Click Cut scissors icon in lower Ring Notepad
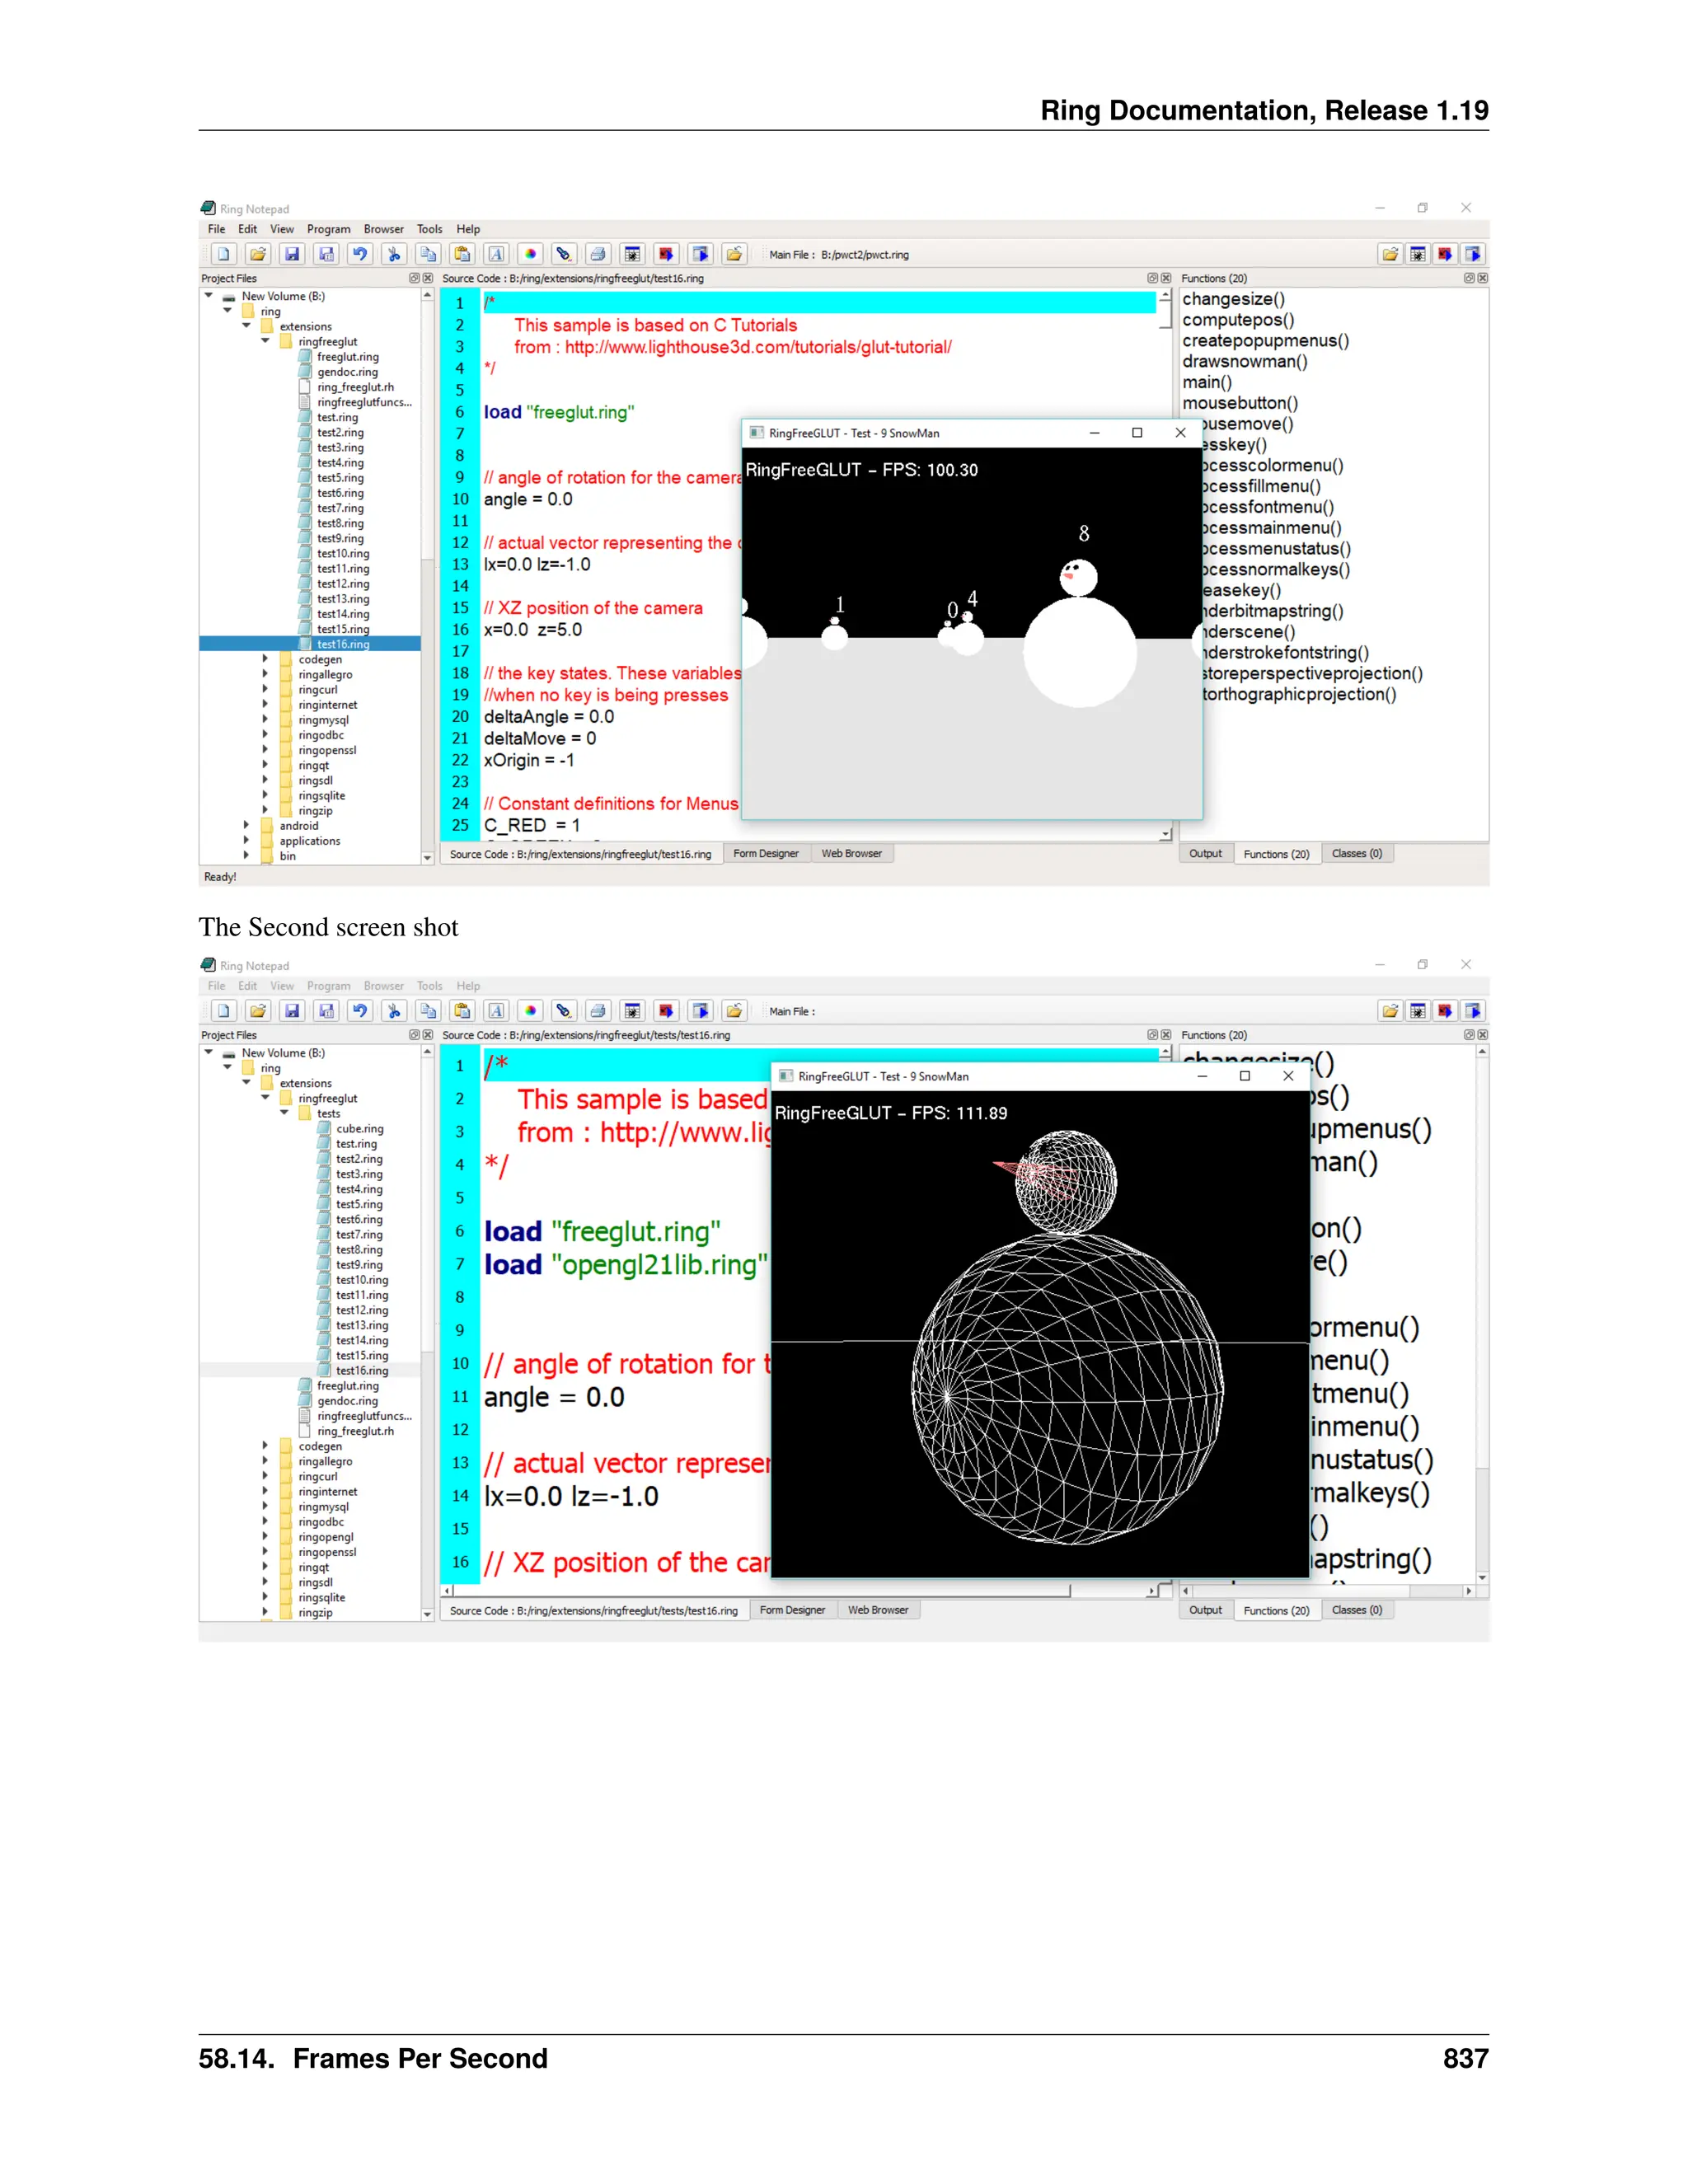 [394, 1011]
